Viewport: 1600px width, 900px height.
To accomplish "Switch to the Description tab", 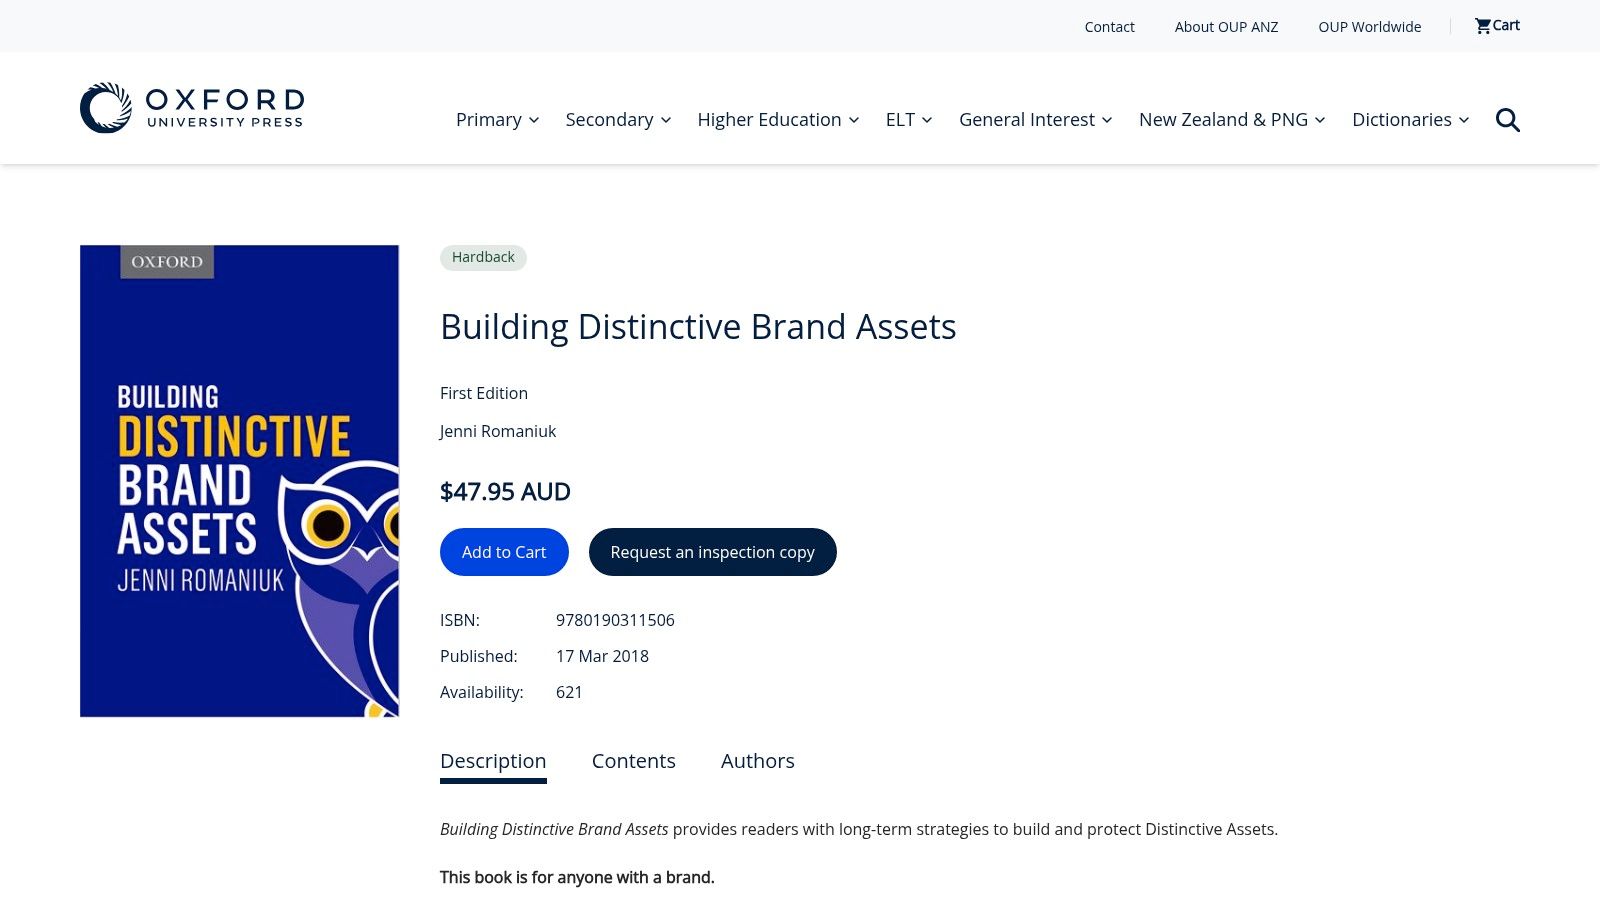I will (493, 761).
